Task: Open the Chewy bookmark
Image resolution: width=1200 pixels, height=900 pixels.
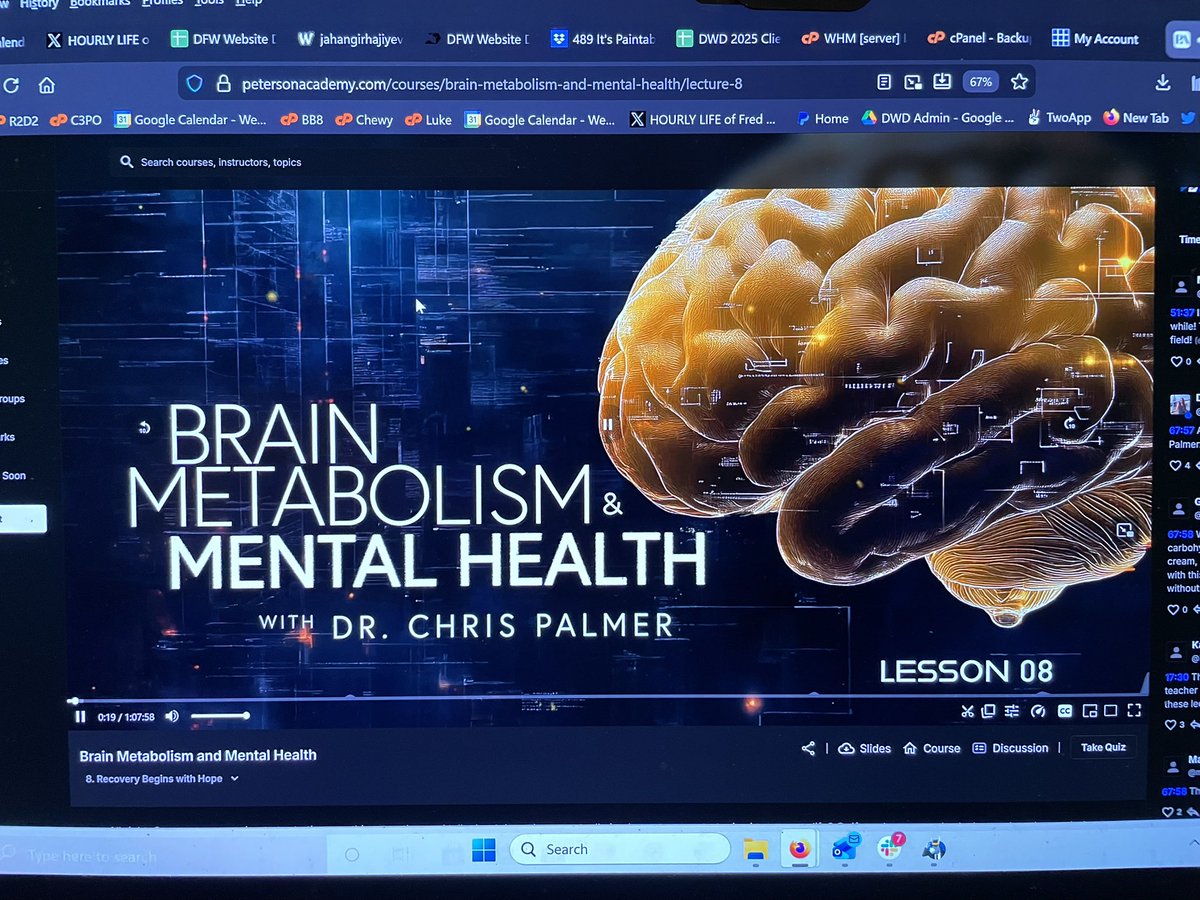Action: (x=364, y=120)
